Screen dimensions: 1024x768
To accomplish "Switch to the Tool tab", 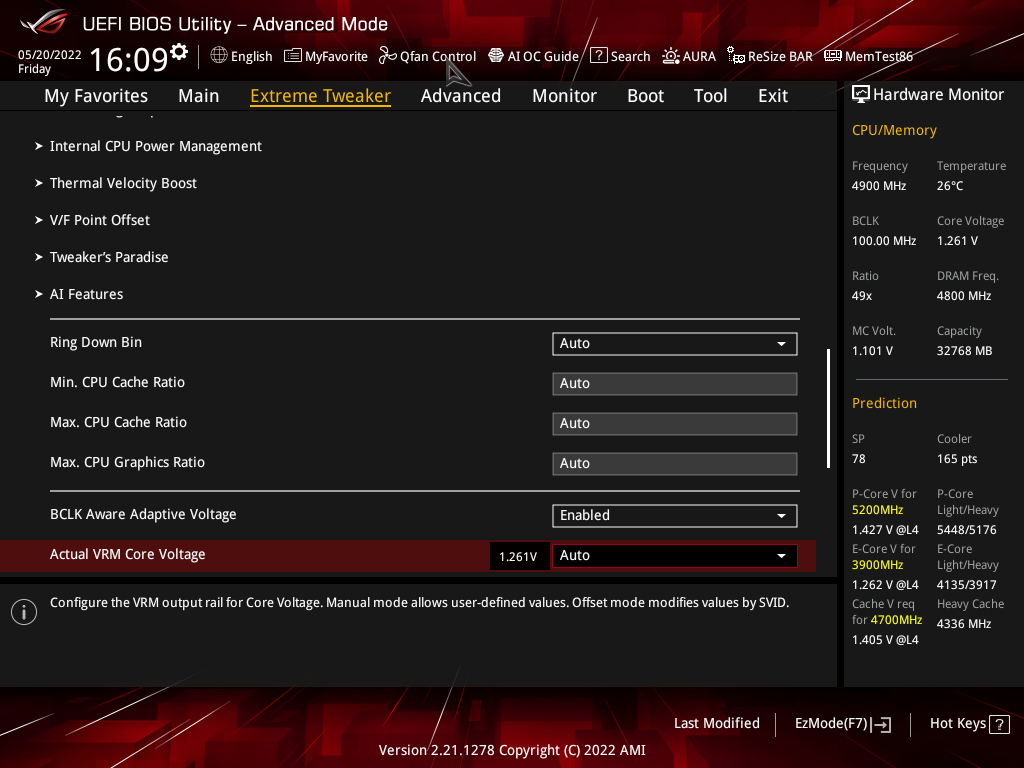I will [x=711, y=96].
